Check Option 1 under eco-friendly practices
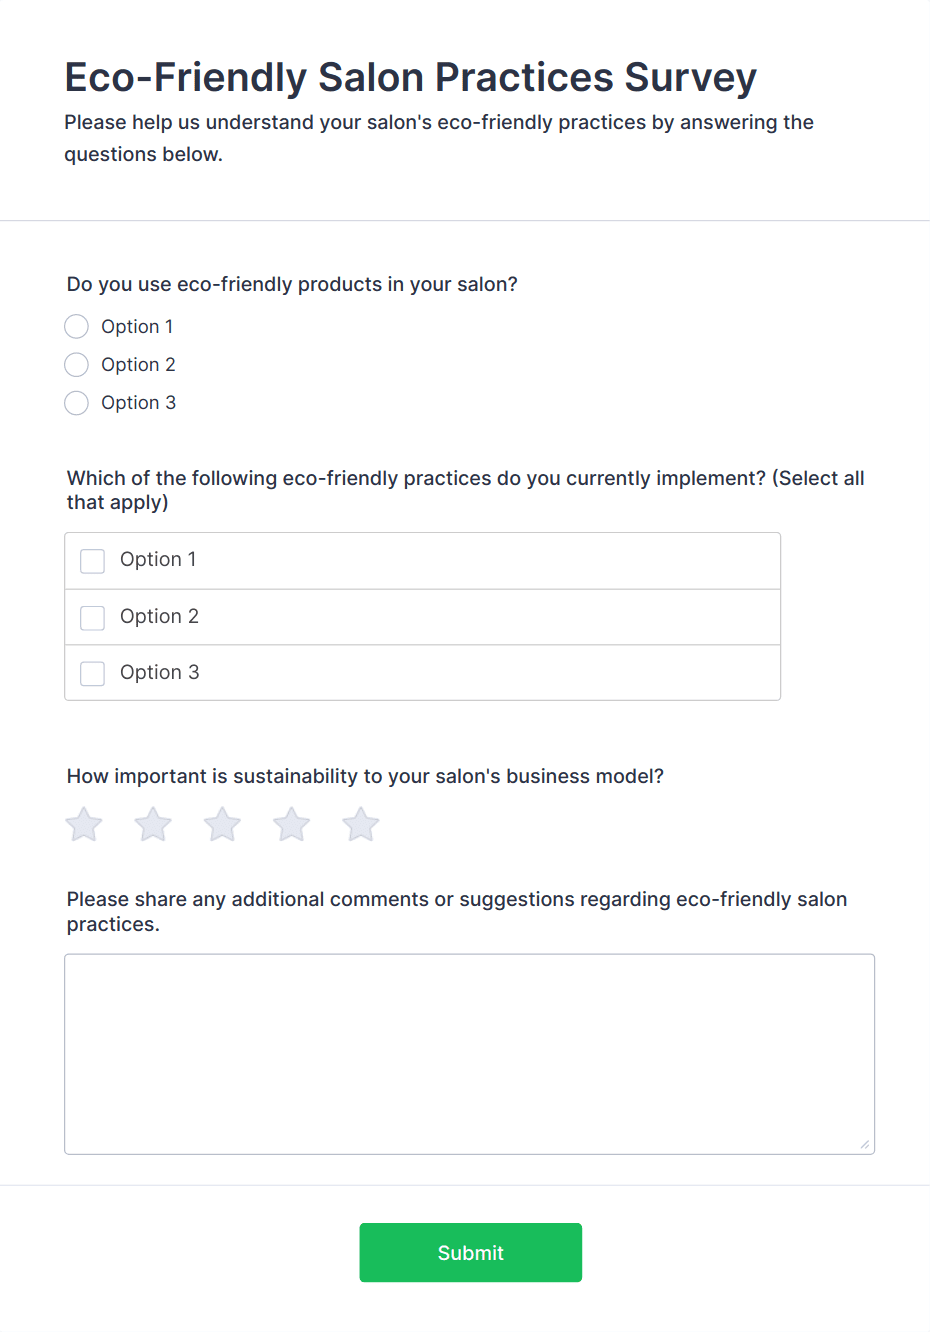Viewport: 930px width, 1332px height. 92,561
